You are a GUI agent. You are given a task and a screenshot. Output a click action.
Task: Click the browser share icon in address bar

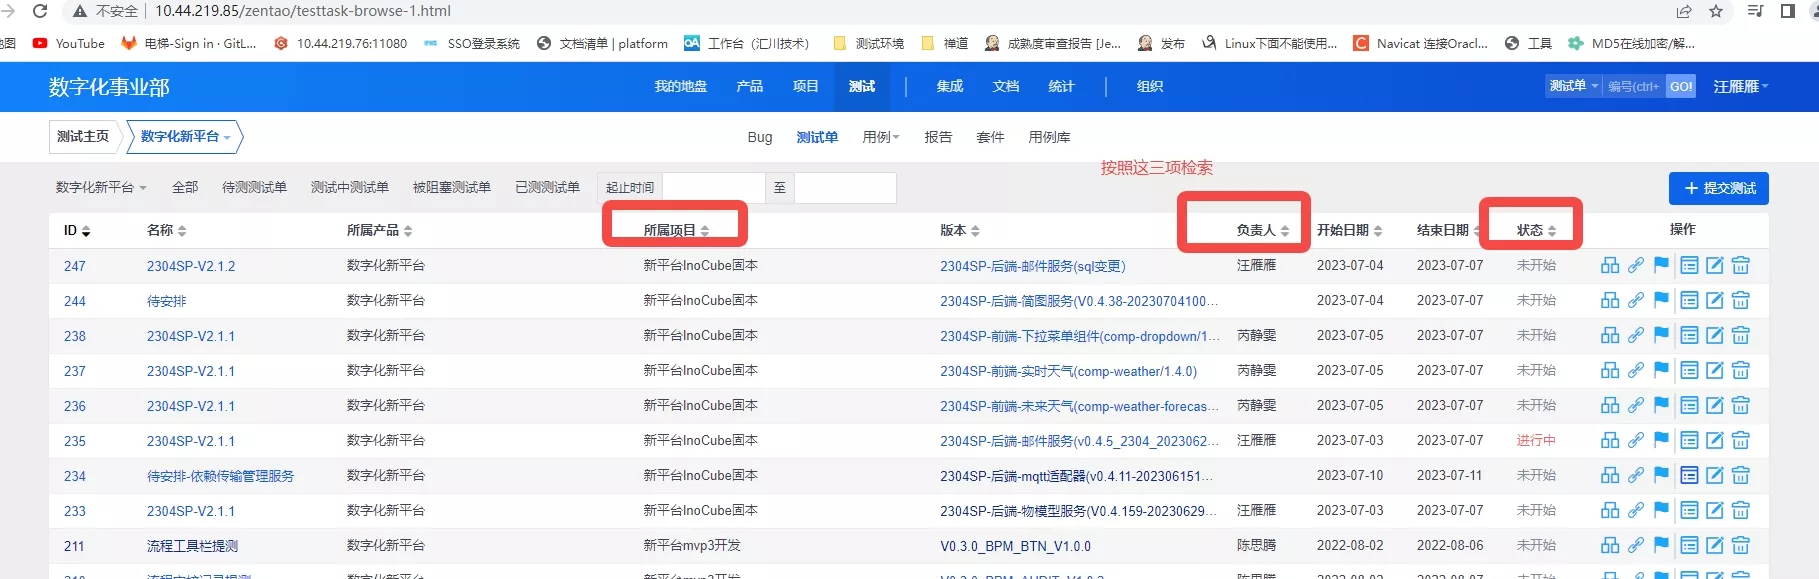coord(1684,11)
